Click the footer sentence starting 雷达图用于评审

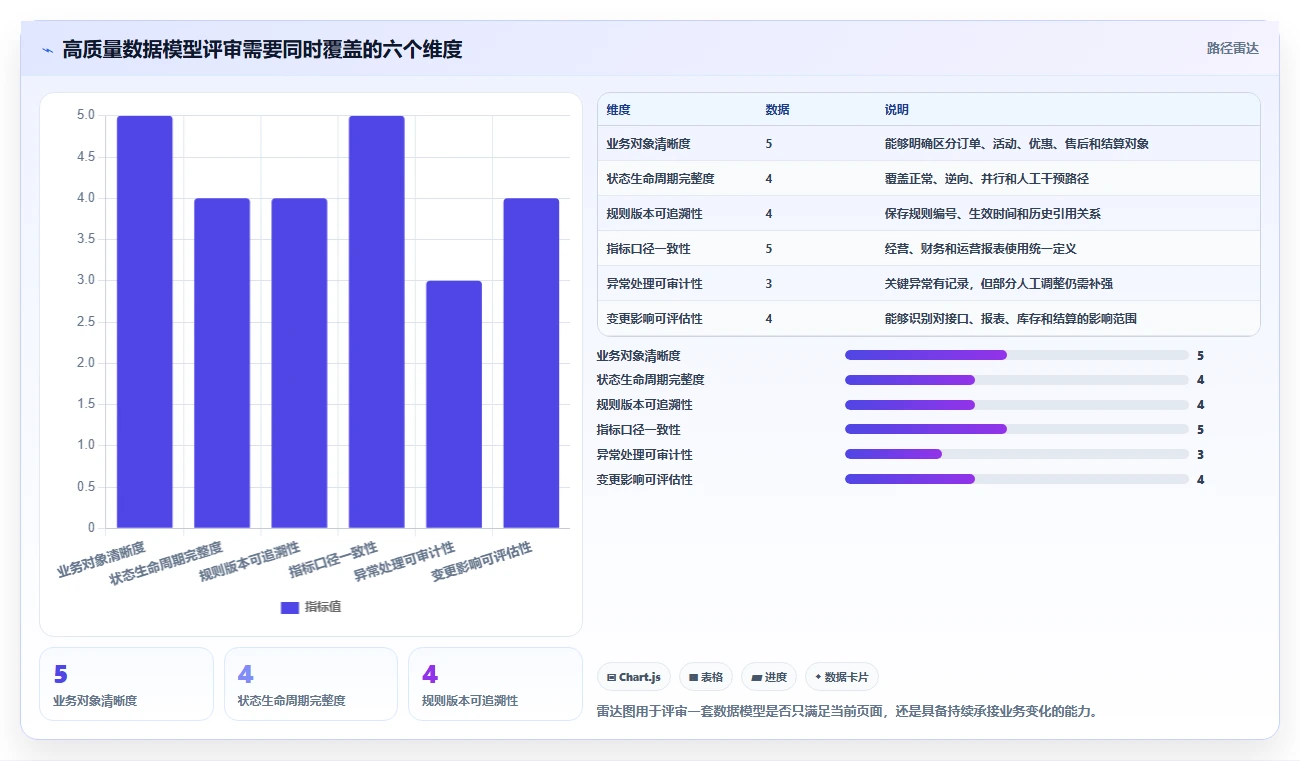[847, 712]
